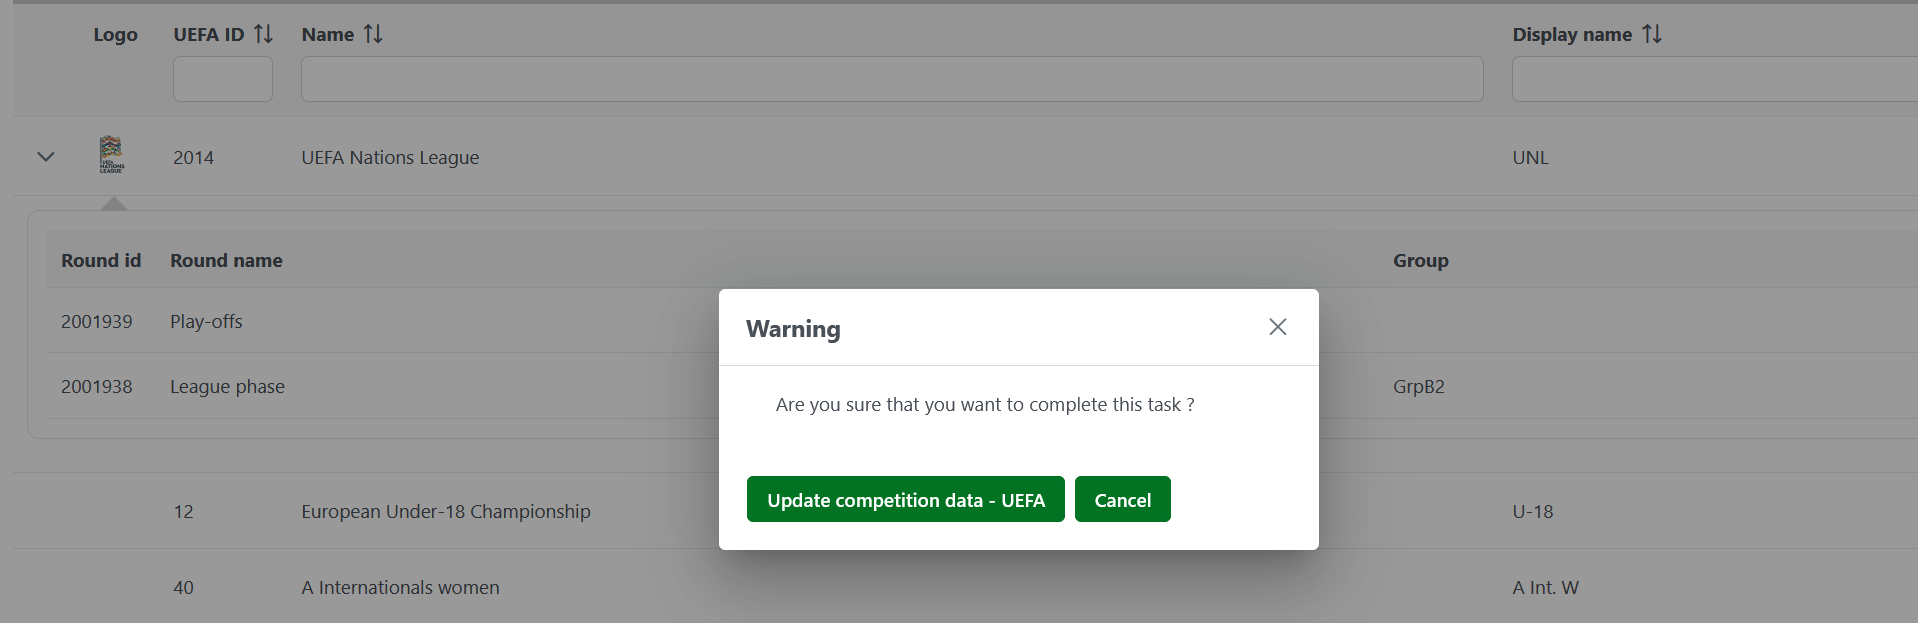Image resolution: width=1918 pixels, height=623 pixels.
Task: Select the A Internationals women row
Action: click(x=400, y=588)
